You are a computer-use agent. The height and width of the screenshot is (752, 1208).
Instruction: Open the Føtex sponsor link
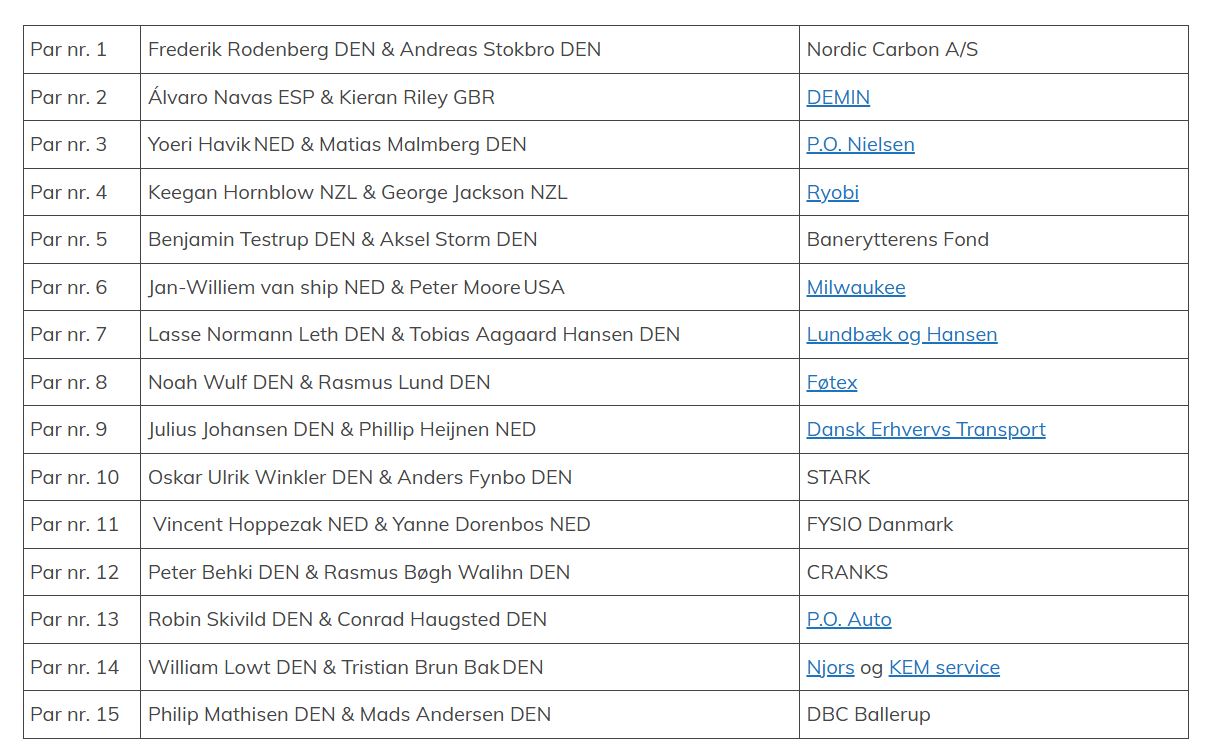pos(831,382)
